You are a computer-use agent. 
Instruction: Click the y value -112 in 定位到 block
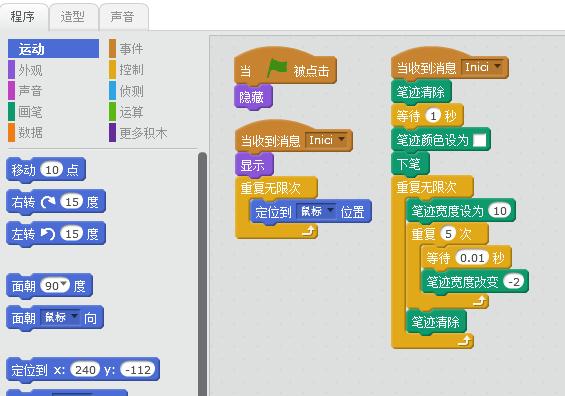pyautogui.click(x=138, y=370)
